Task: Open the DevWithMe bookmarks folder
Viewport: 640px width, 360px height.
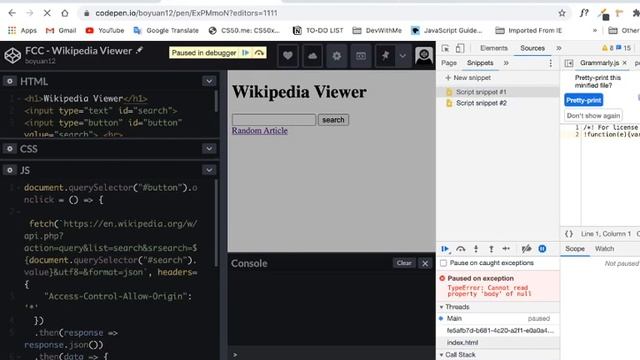Action: coord(377,30)
